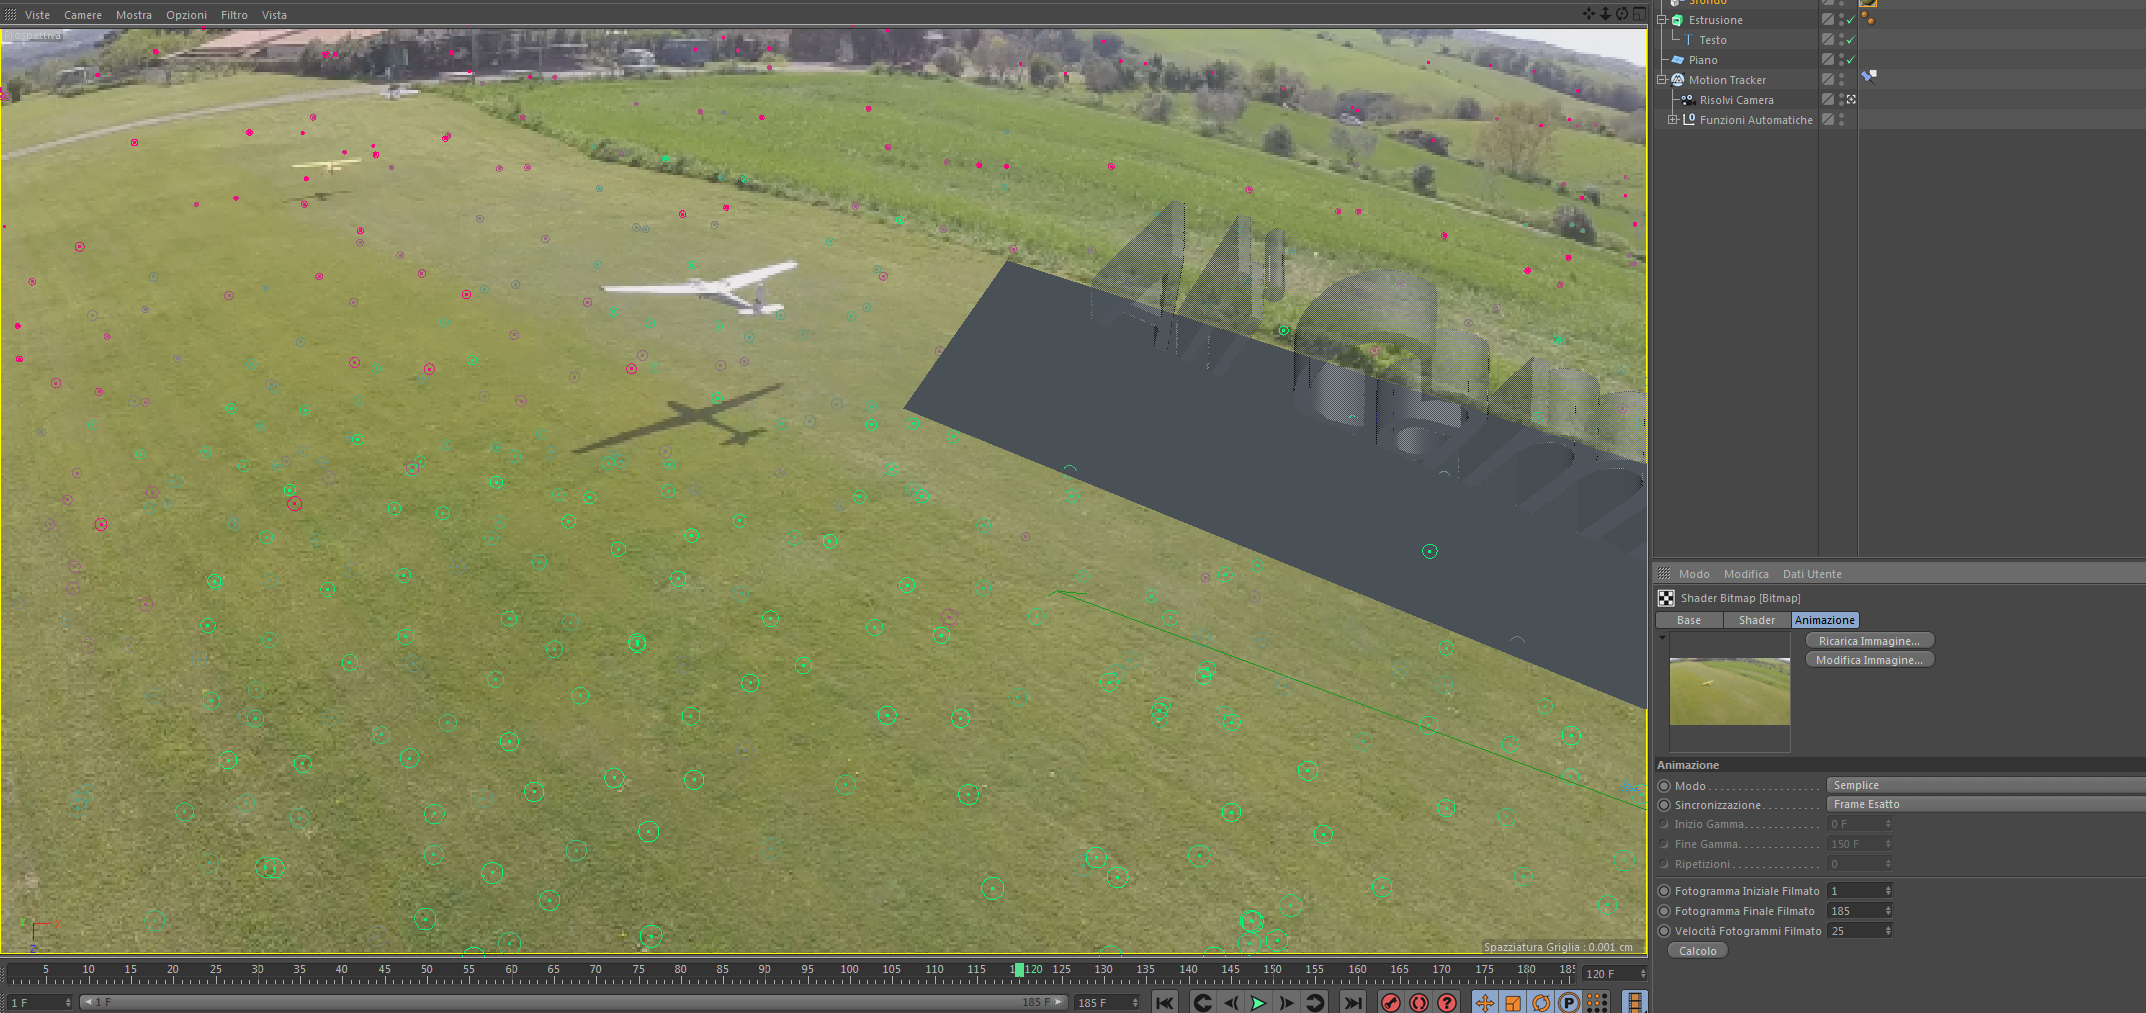Open the Modifica attribute manager menu

point(1746,574)
